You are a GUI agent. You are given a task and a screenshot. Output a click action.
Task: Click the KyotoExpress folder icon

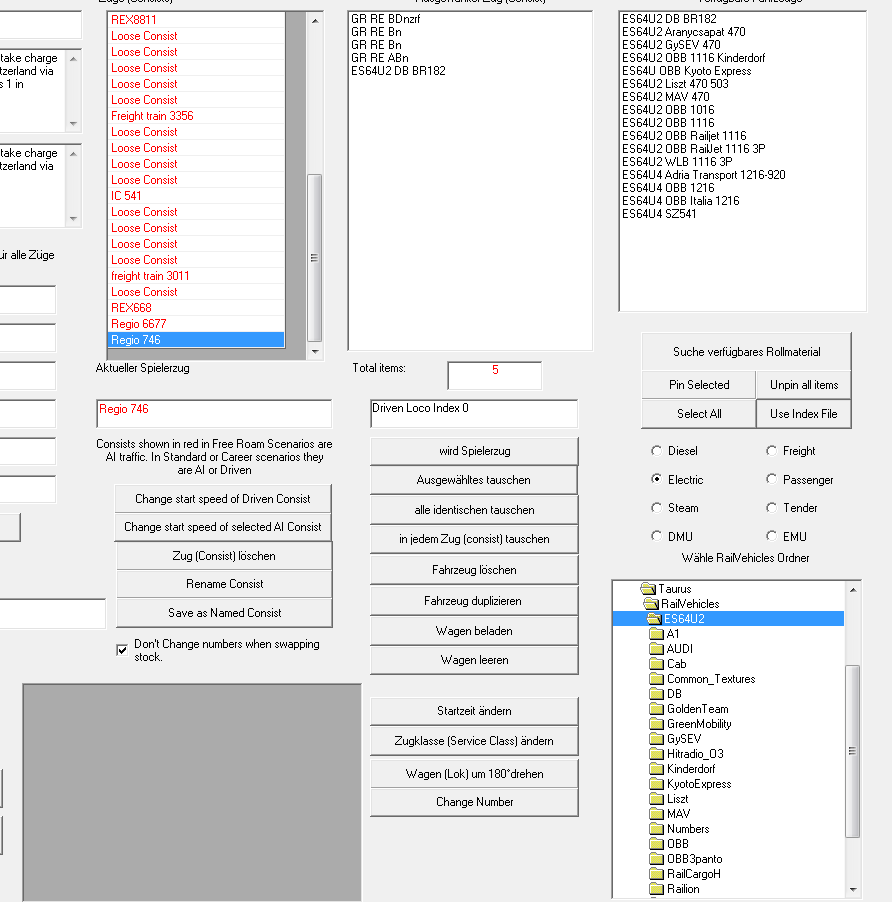657,784
